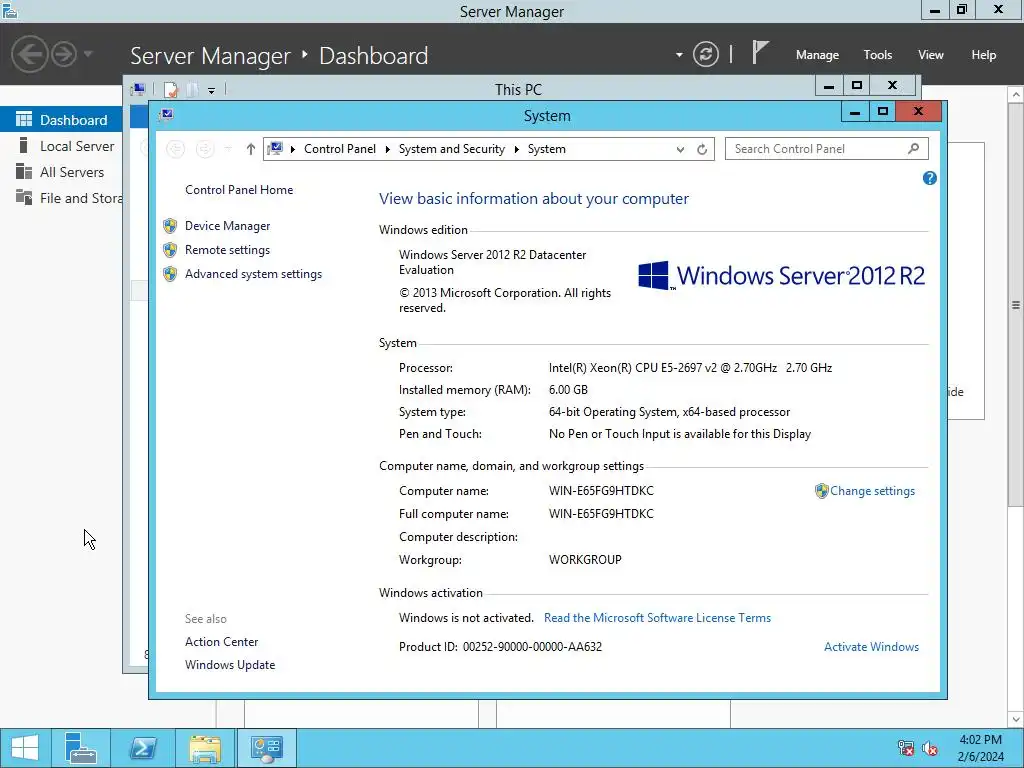Open dropdown left of Server Manager refresh icon
1024x768 pixels.
(x=679, y=55)
